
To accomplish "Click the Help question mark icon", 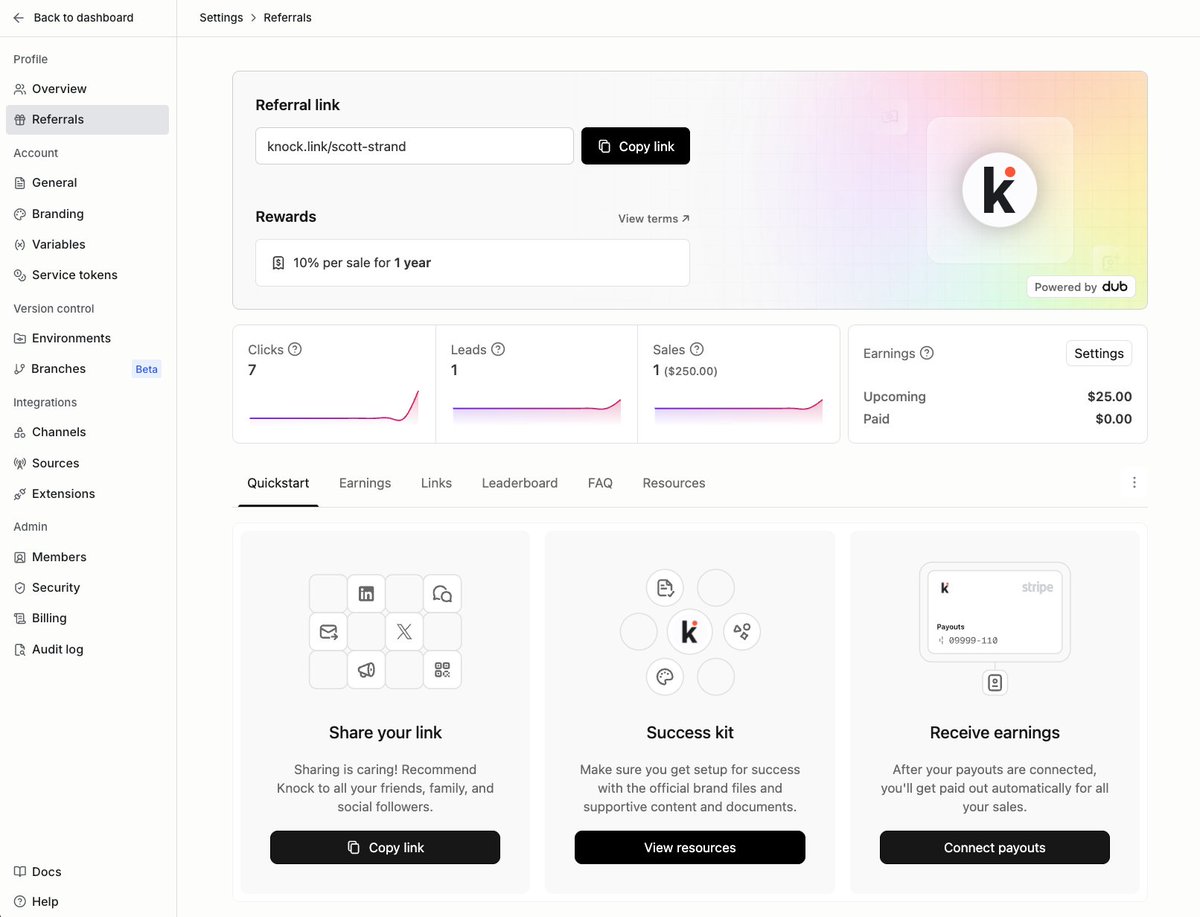I will point(20,902).
